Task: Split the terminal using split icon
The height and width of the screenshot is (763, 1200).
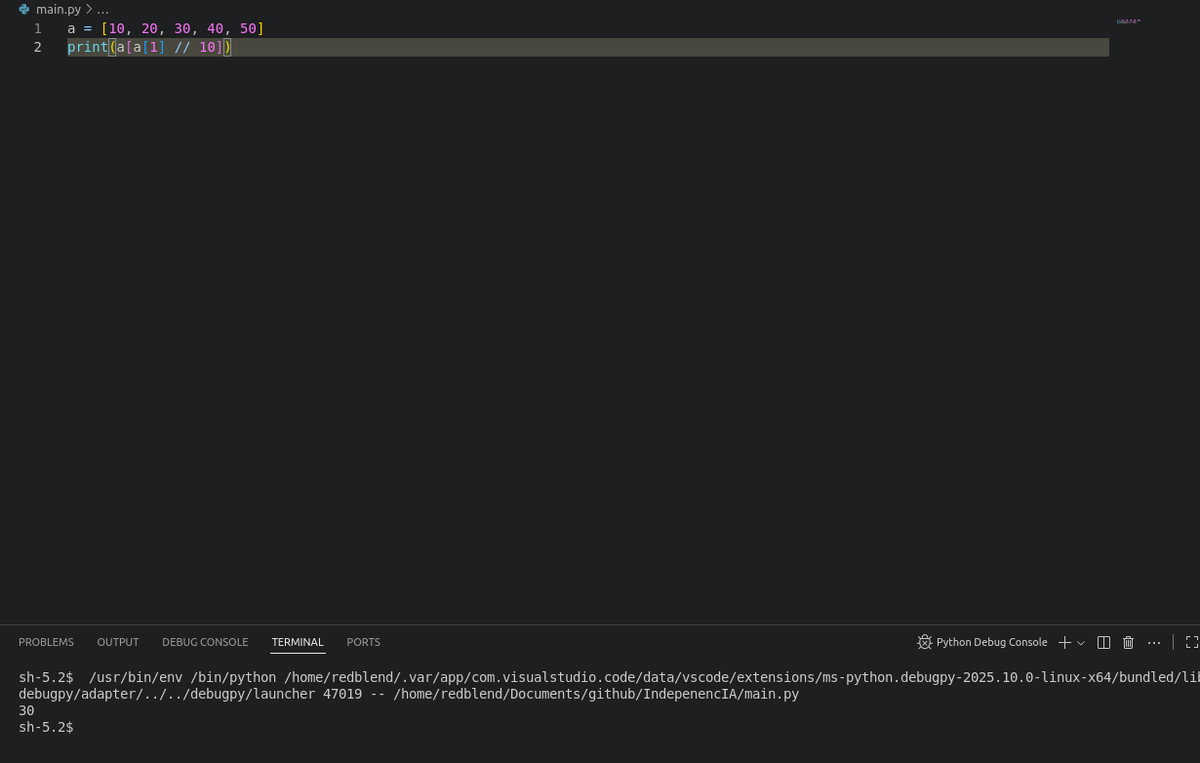Action: [1104, 642]
